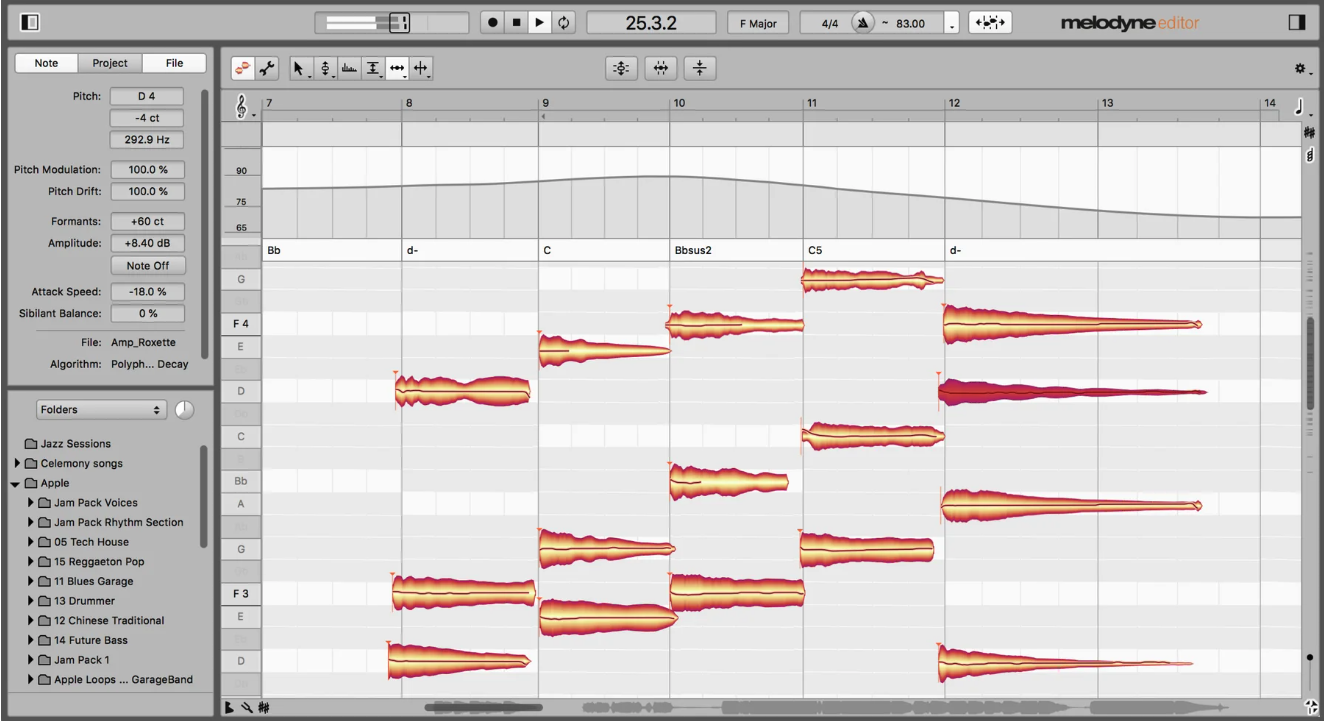Click the C5 chord label
1324x721 pixels.
tap(815, 251)
